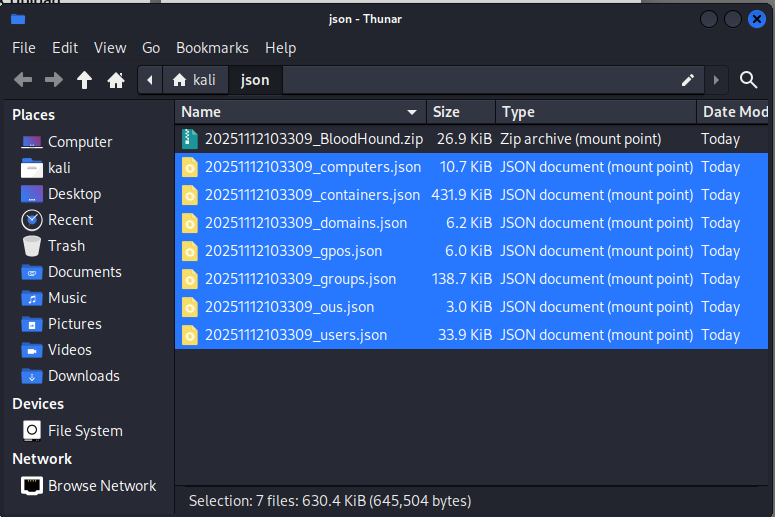Select 20251112103309_groups.json file name
Viewport: 775px width, 517px height.
tap(301, 279)
